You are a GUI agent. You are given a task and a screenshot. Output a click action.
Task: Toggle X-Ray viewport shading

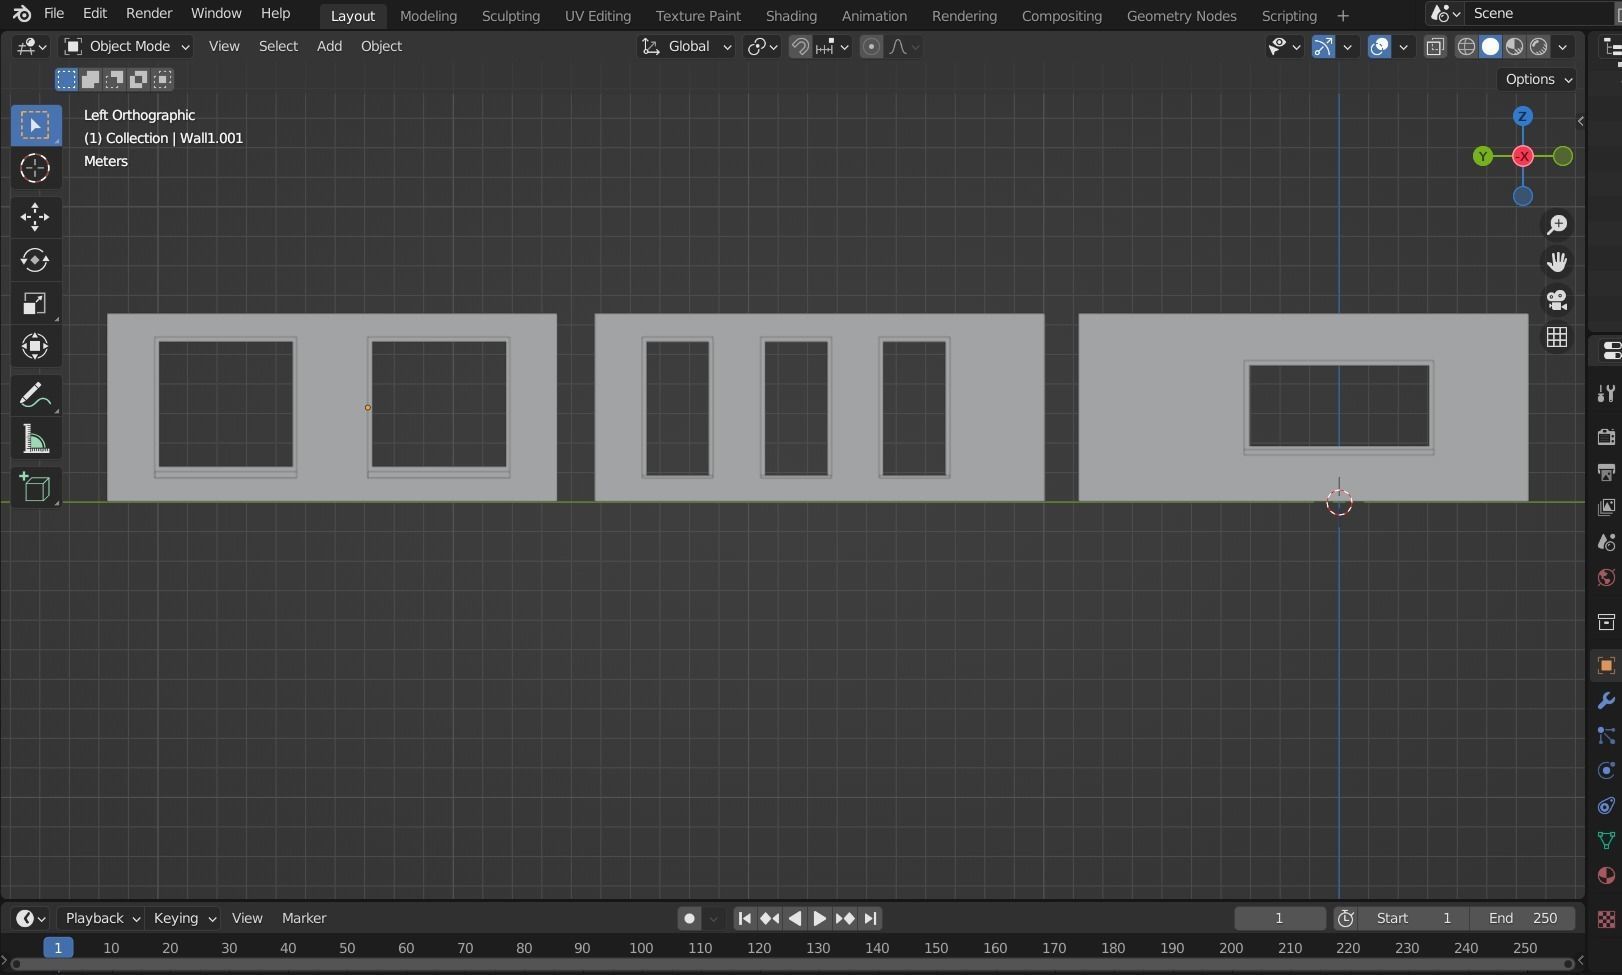click(x=1435, y=46)
